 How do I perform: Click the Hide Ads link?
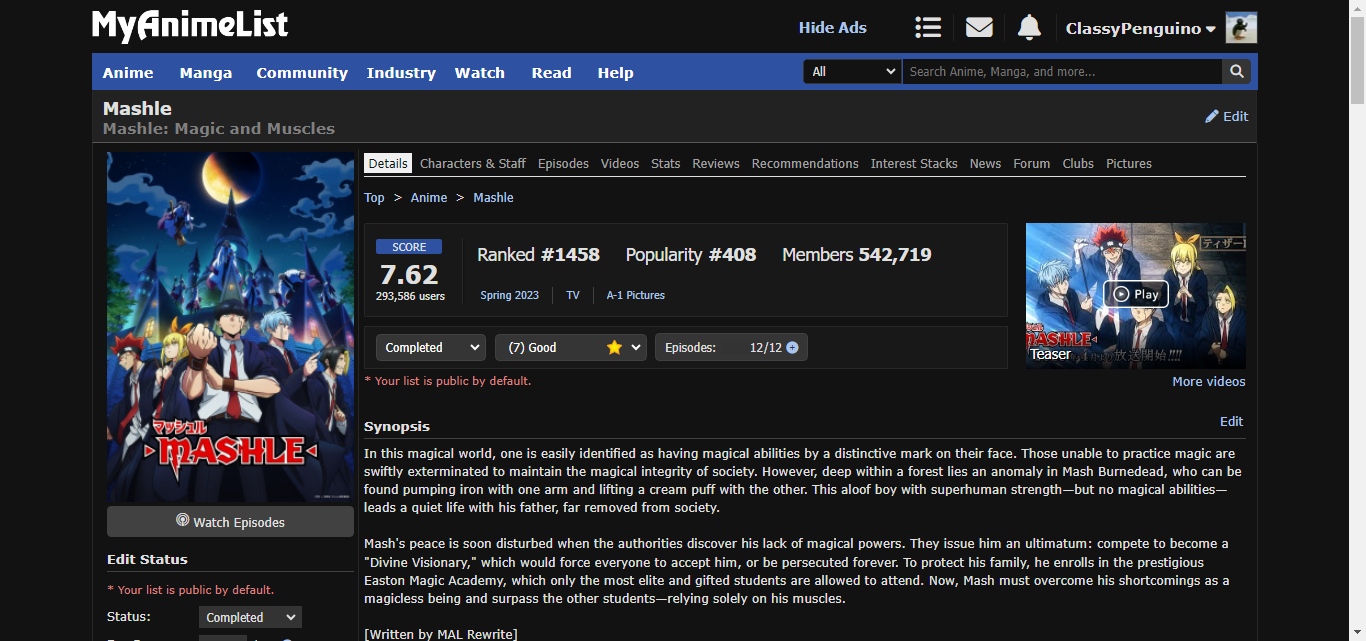833,28
